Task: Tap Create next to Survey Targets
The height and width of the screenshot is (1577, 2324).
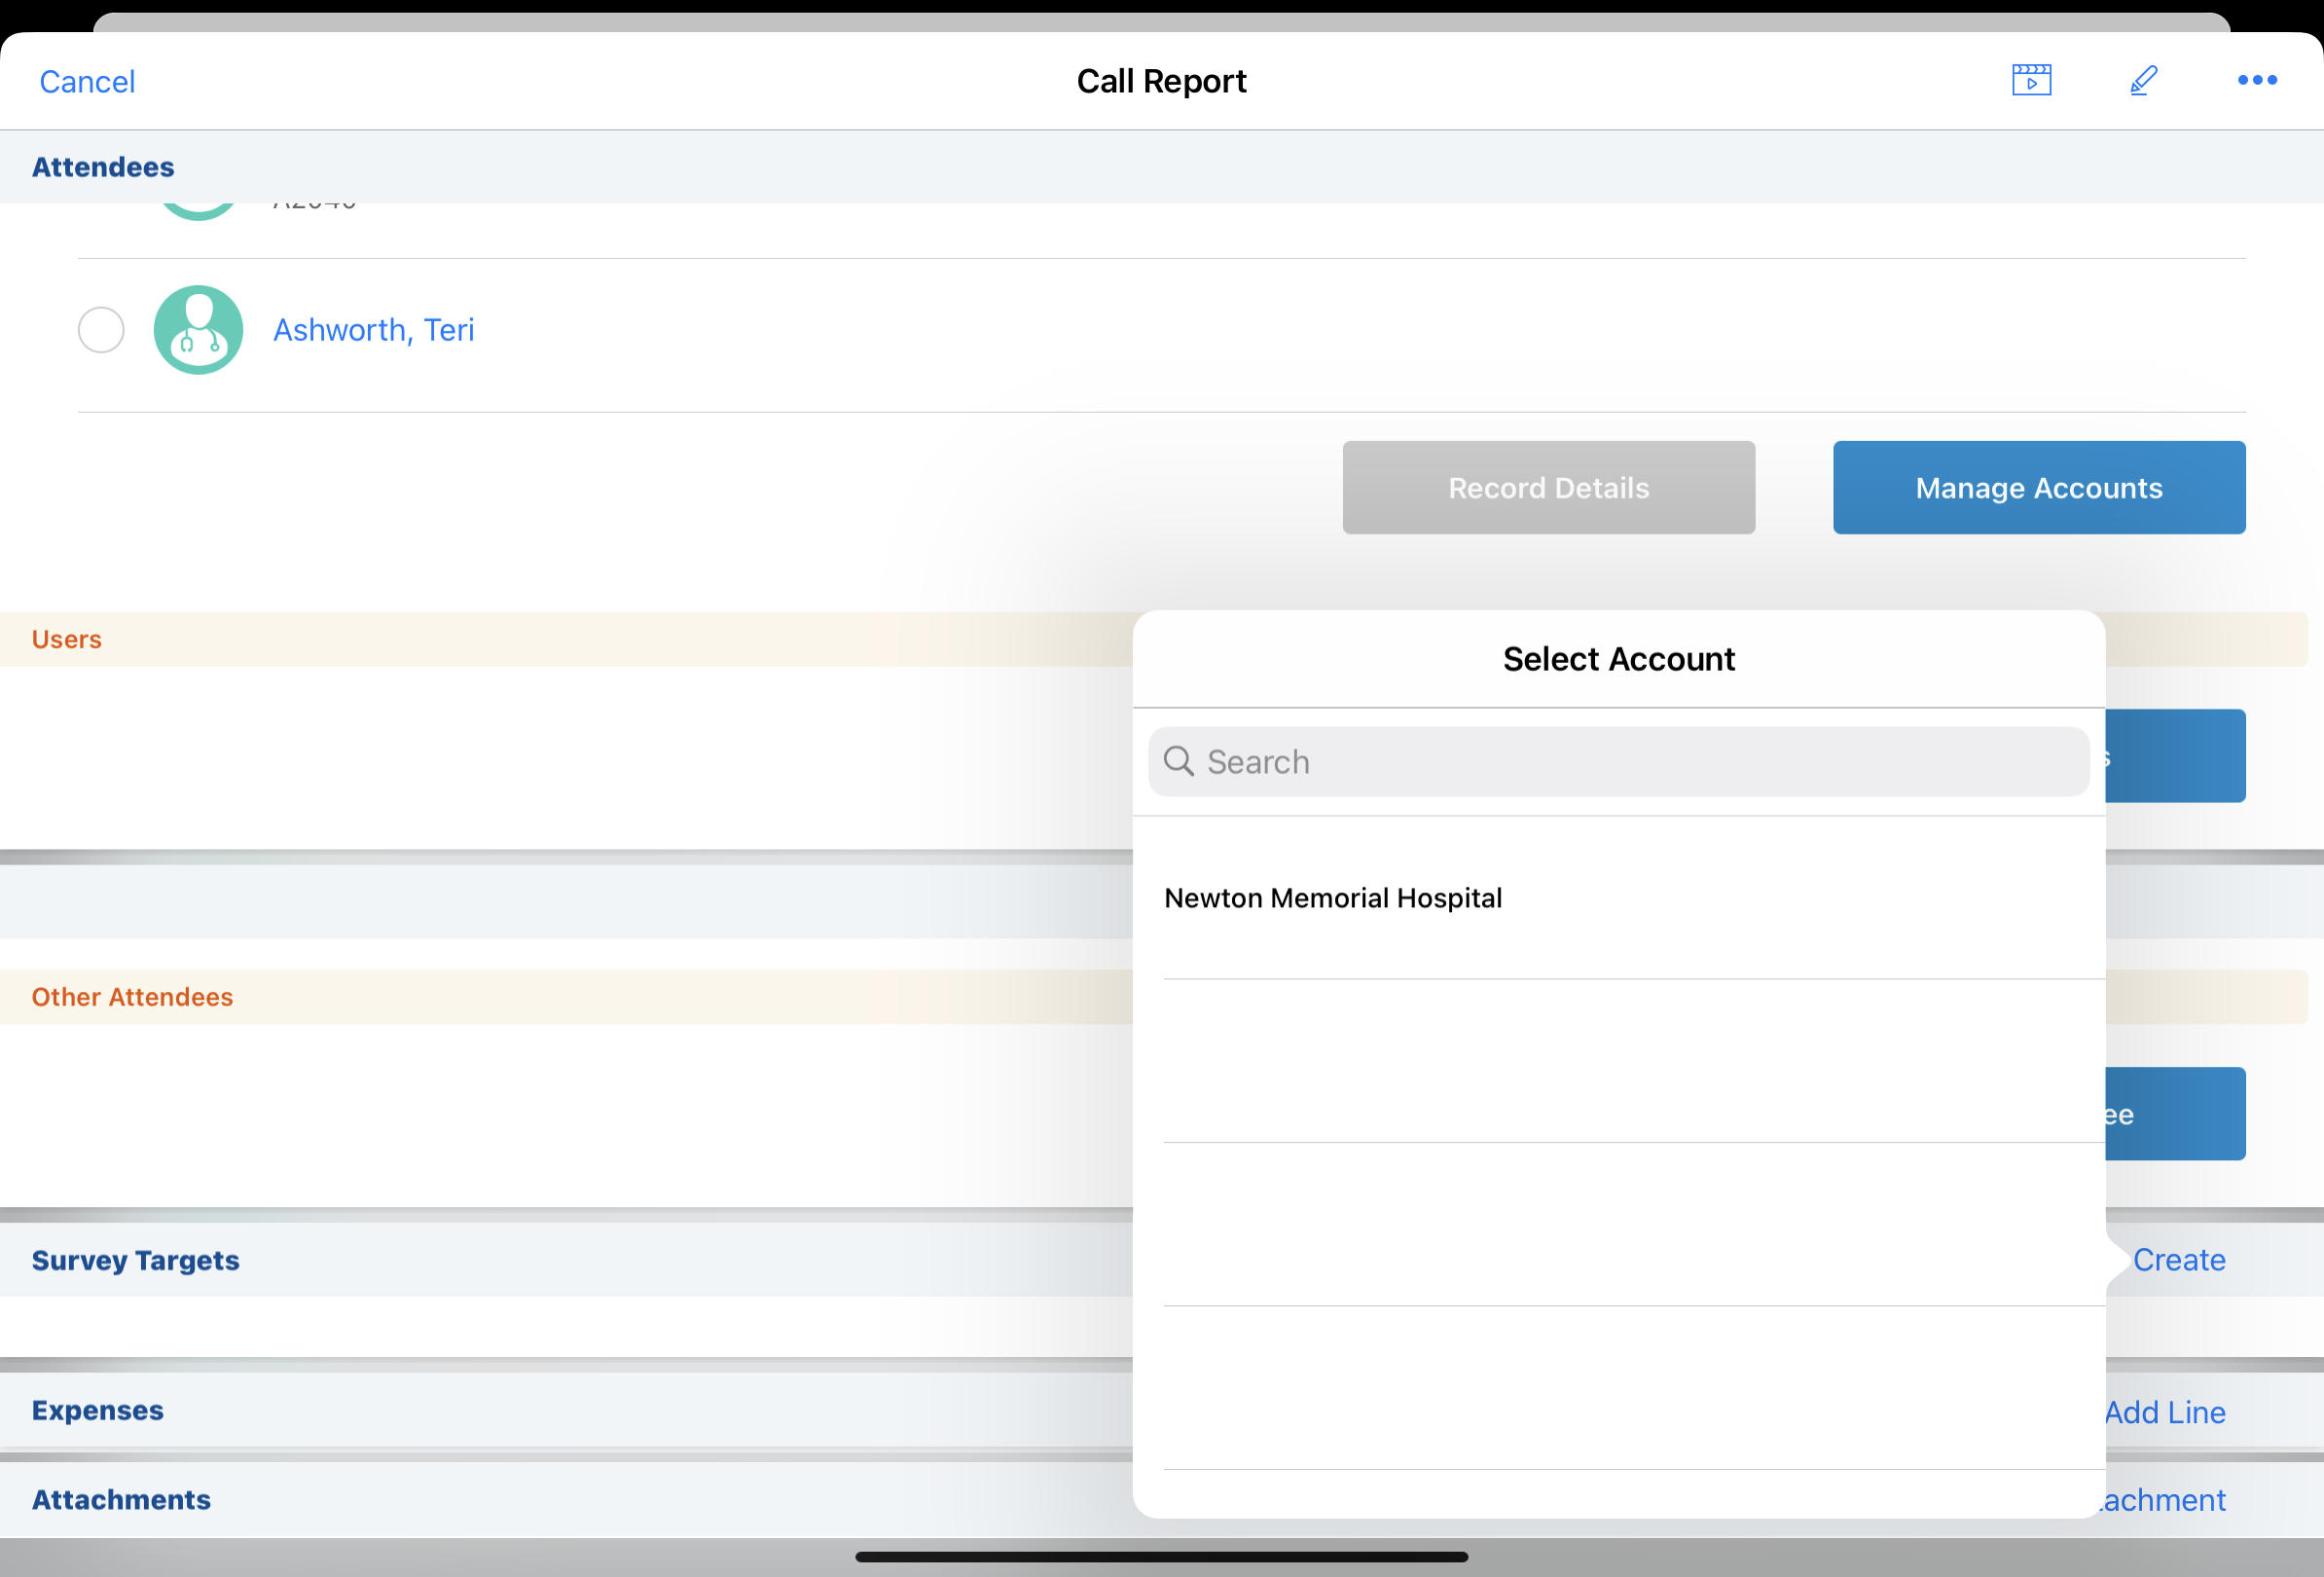Action: pyautogui.click(x=2178, y=1260)
